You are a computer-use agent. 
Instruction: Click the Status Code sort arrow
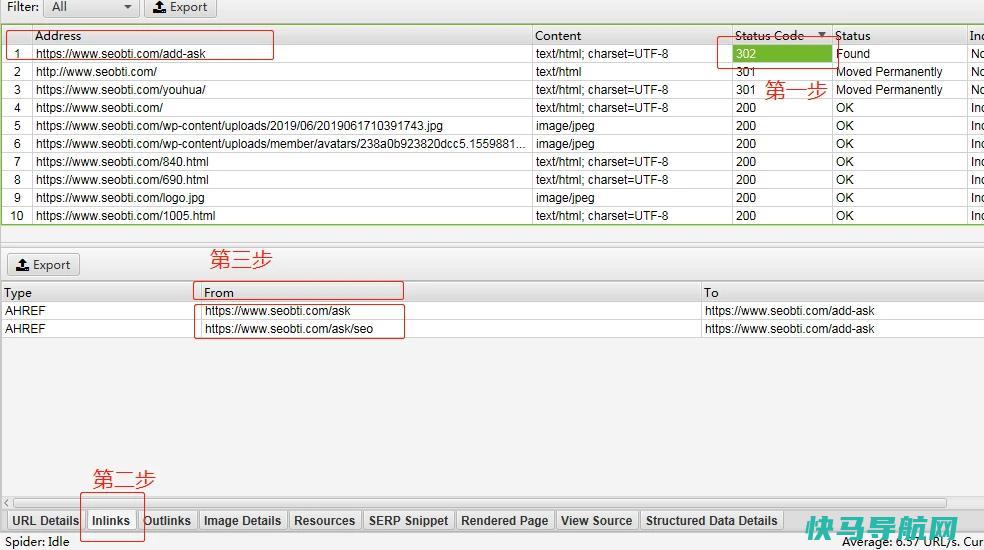click(x=821, y=35)
